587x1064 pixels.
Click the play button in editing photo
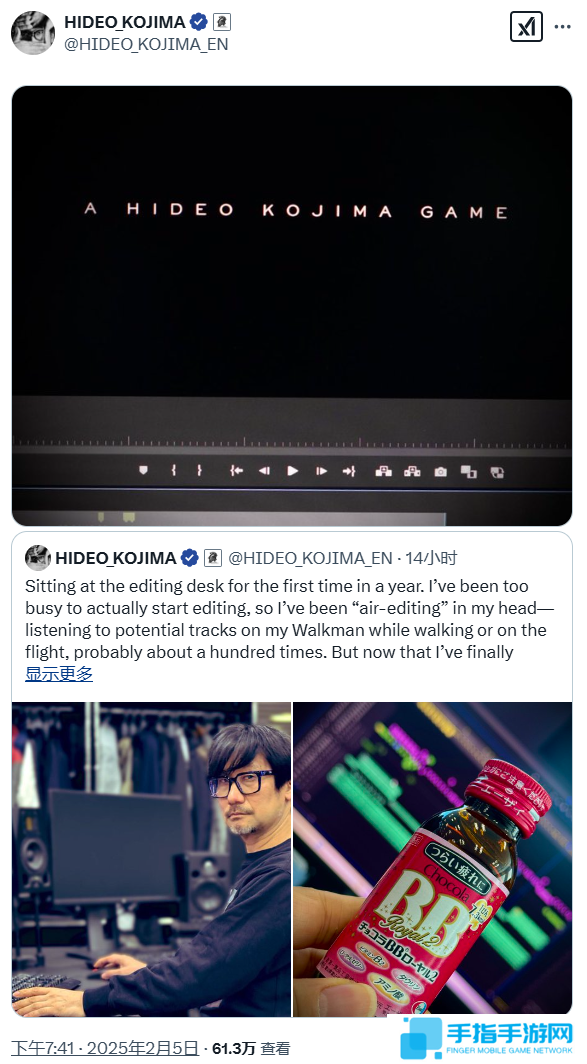coord(292,470)
